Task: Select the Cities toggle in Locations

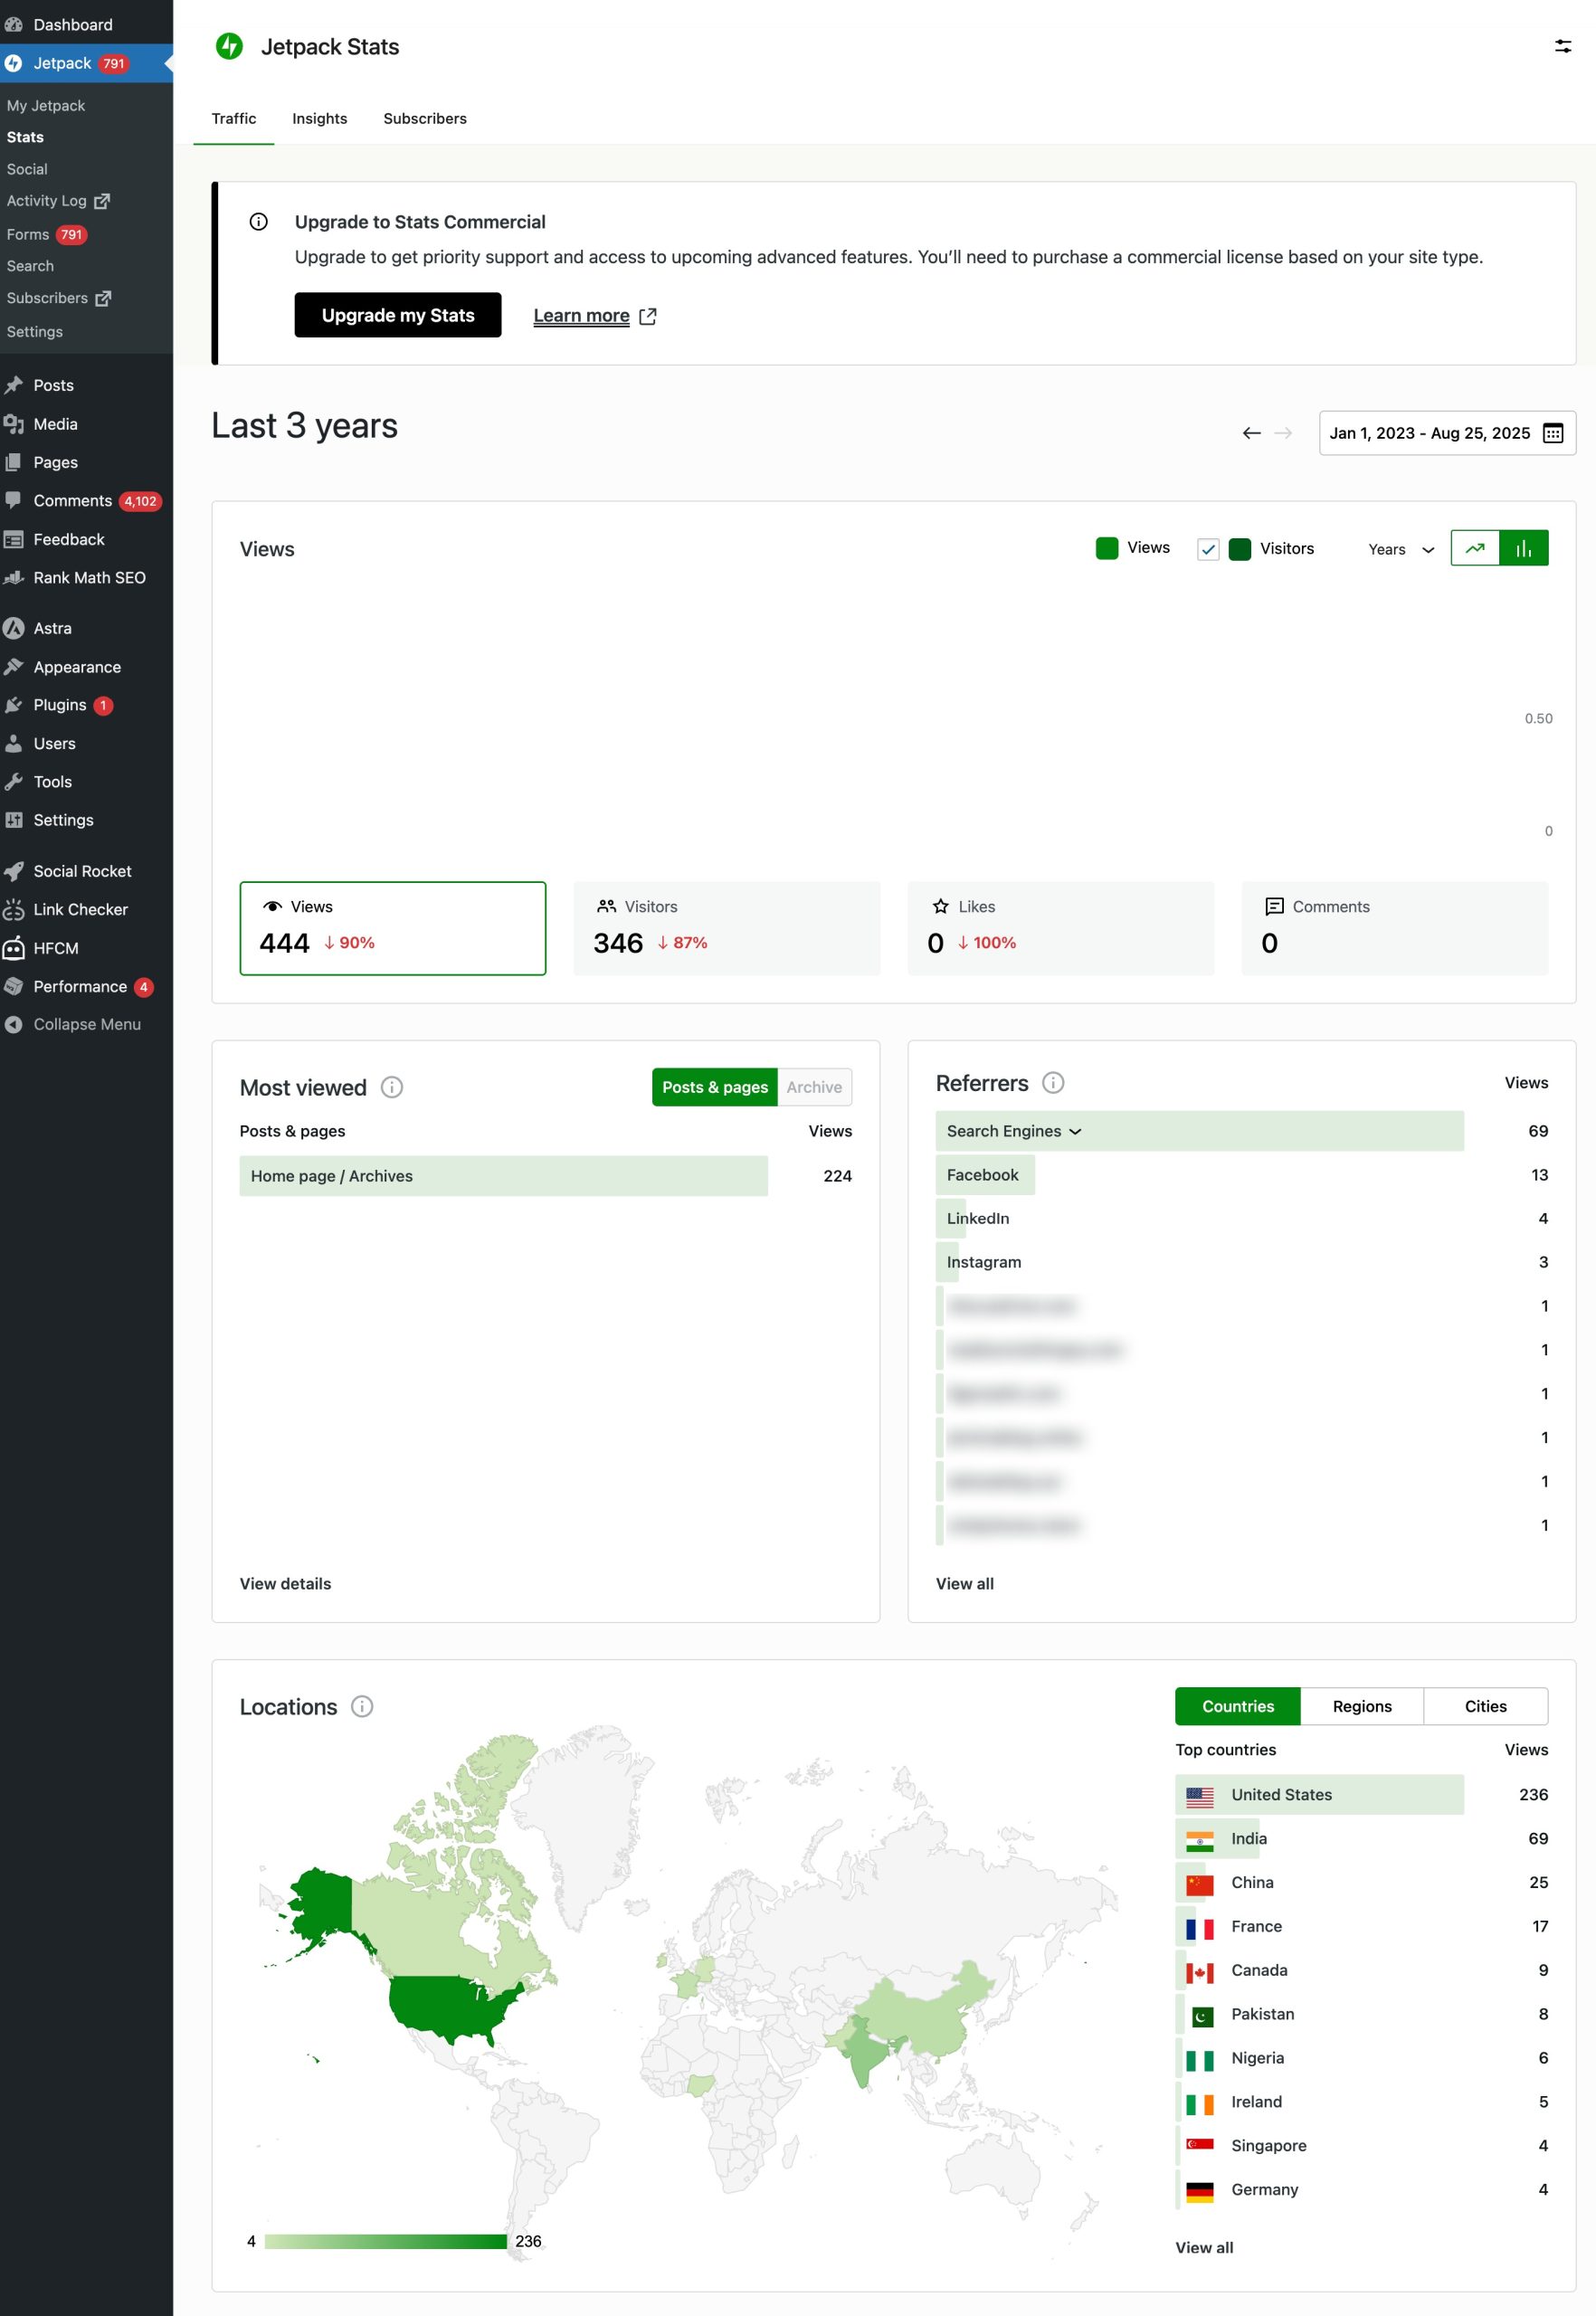Action: click(1486, 1706)
